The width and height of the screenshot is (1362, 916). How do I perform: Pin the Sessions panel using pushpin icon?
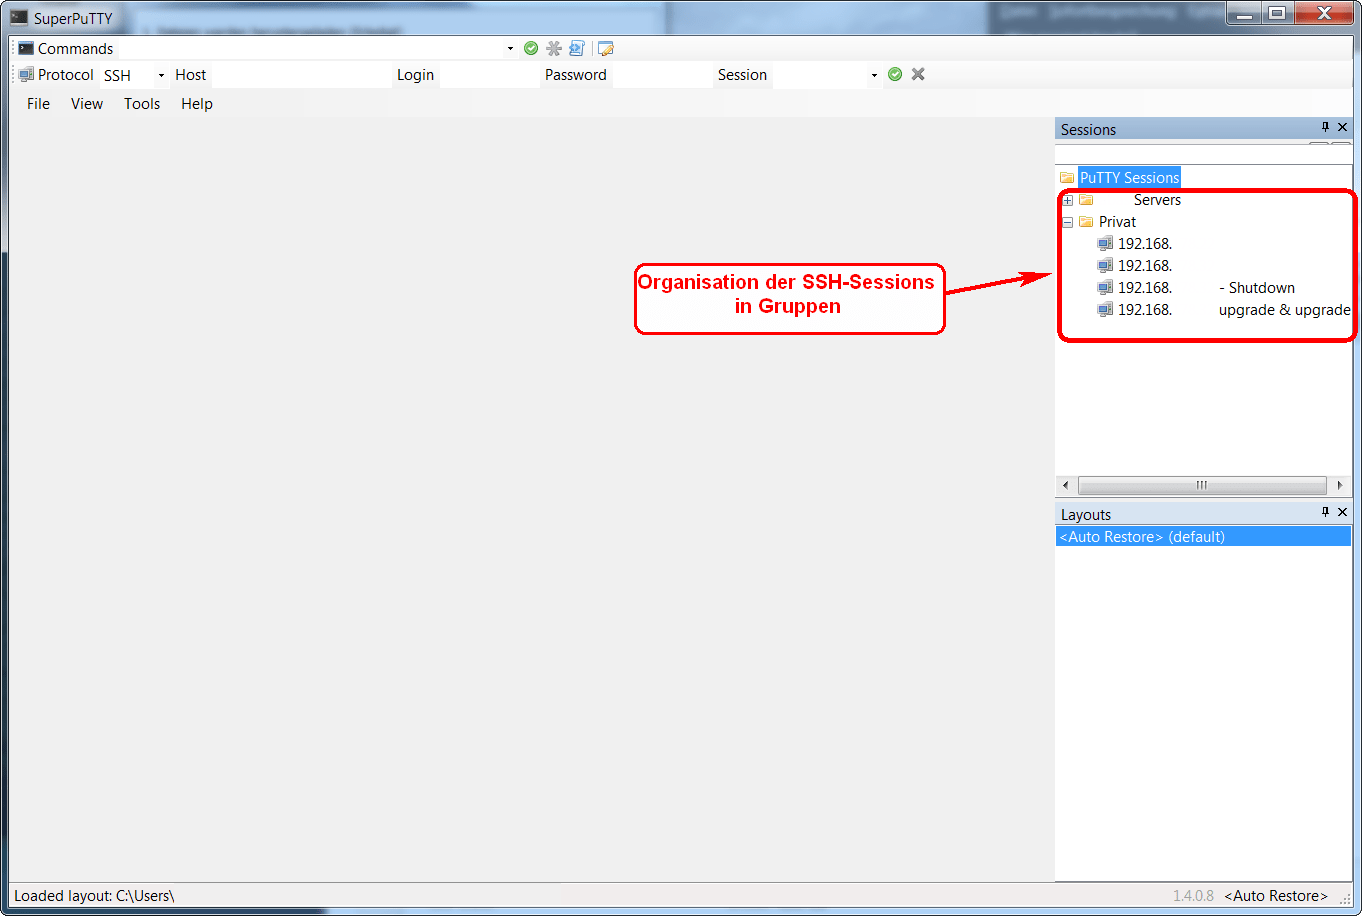point(1326,127)
